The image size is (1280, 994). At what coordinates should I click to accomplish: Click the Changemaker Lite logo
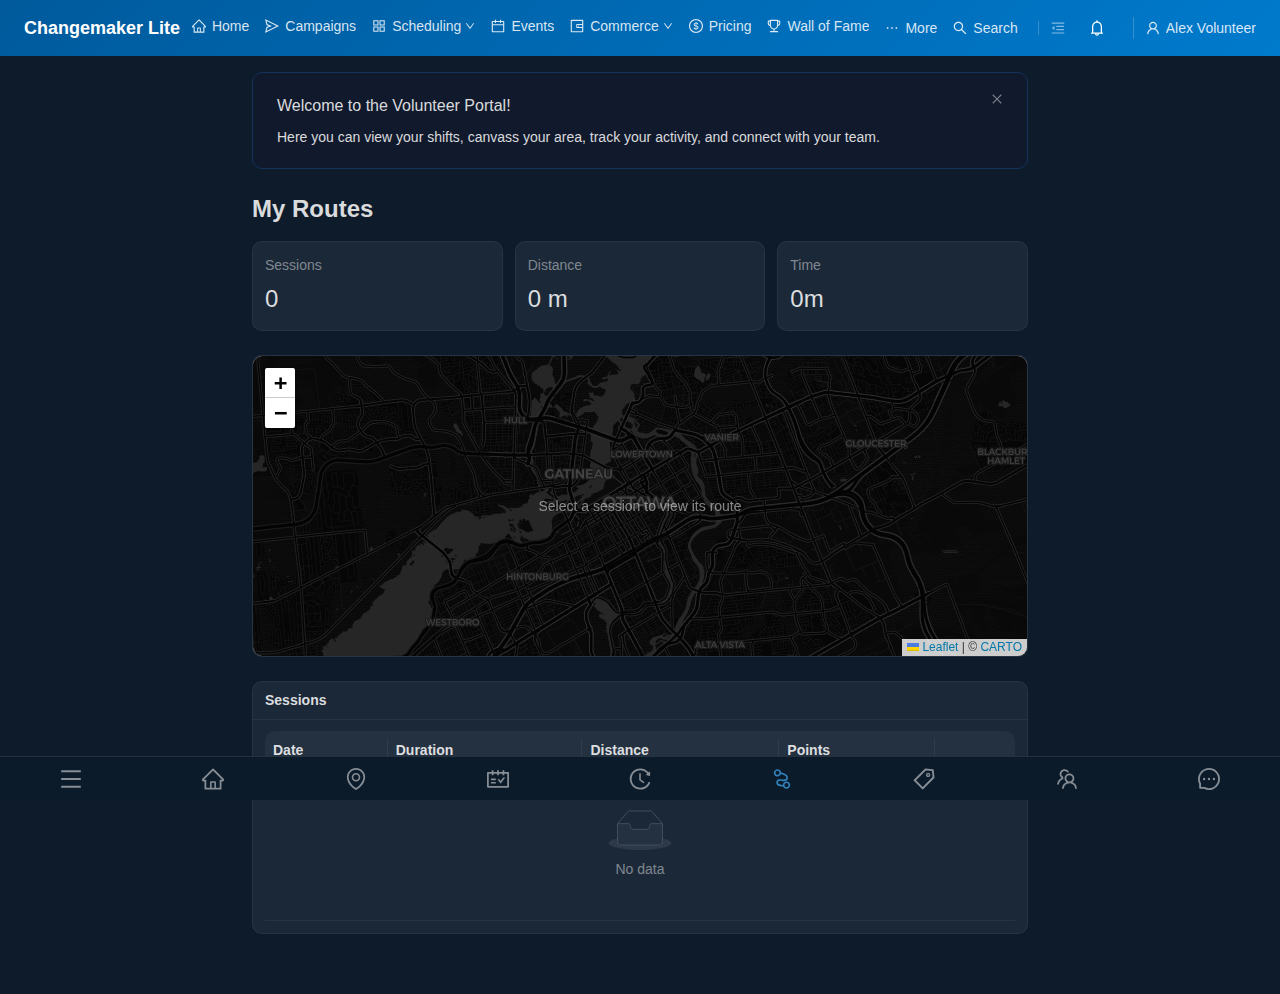click(x=102, y=28)
